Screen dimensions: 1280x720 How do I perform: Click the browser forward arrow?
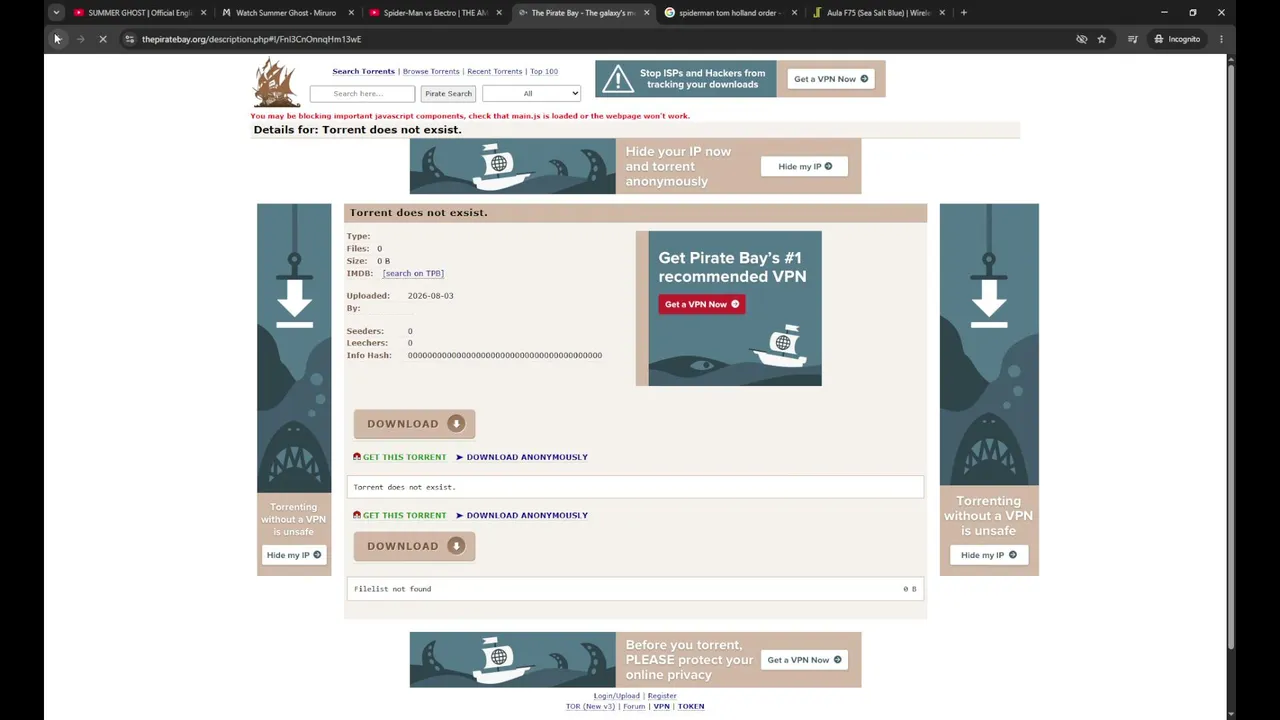[x=80, y=39]
